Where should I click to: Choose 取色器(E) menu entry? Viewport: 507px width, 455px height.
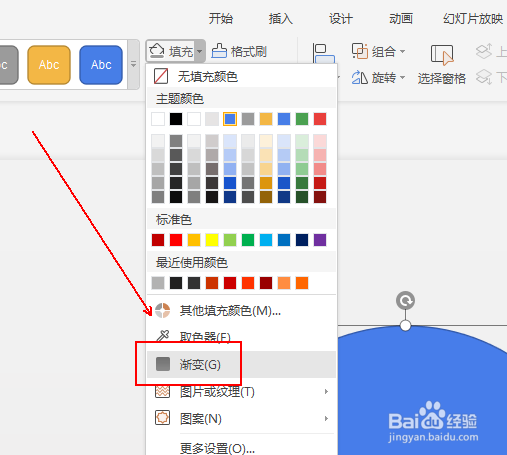point(241,337)
